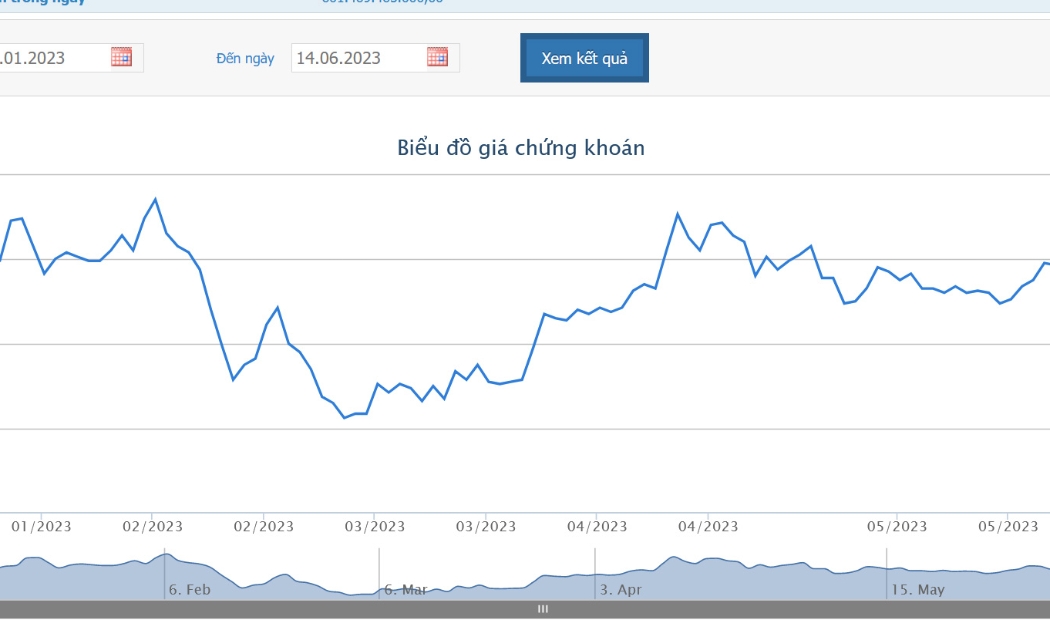
Task: Click the first 02/2023 x-axis label
Action: (153, 527)
